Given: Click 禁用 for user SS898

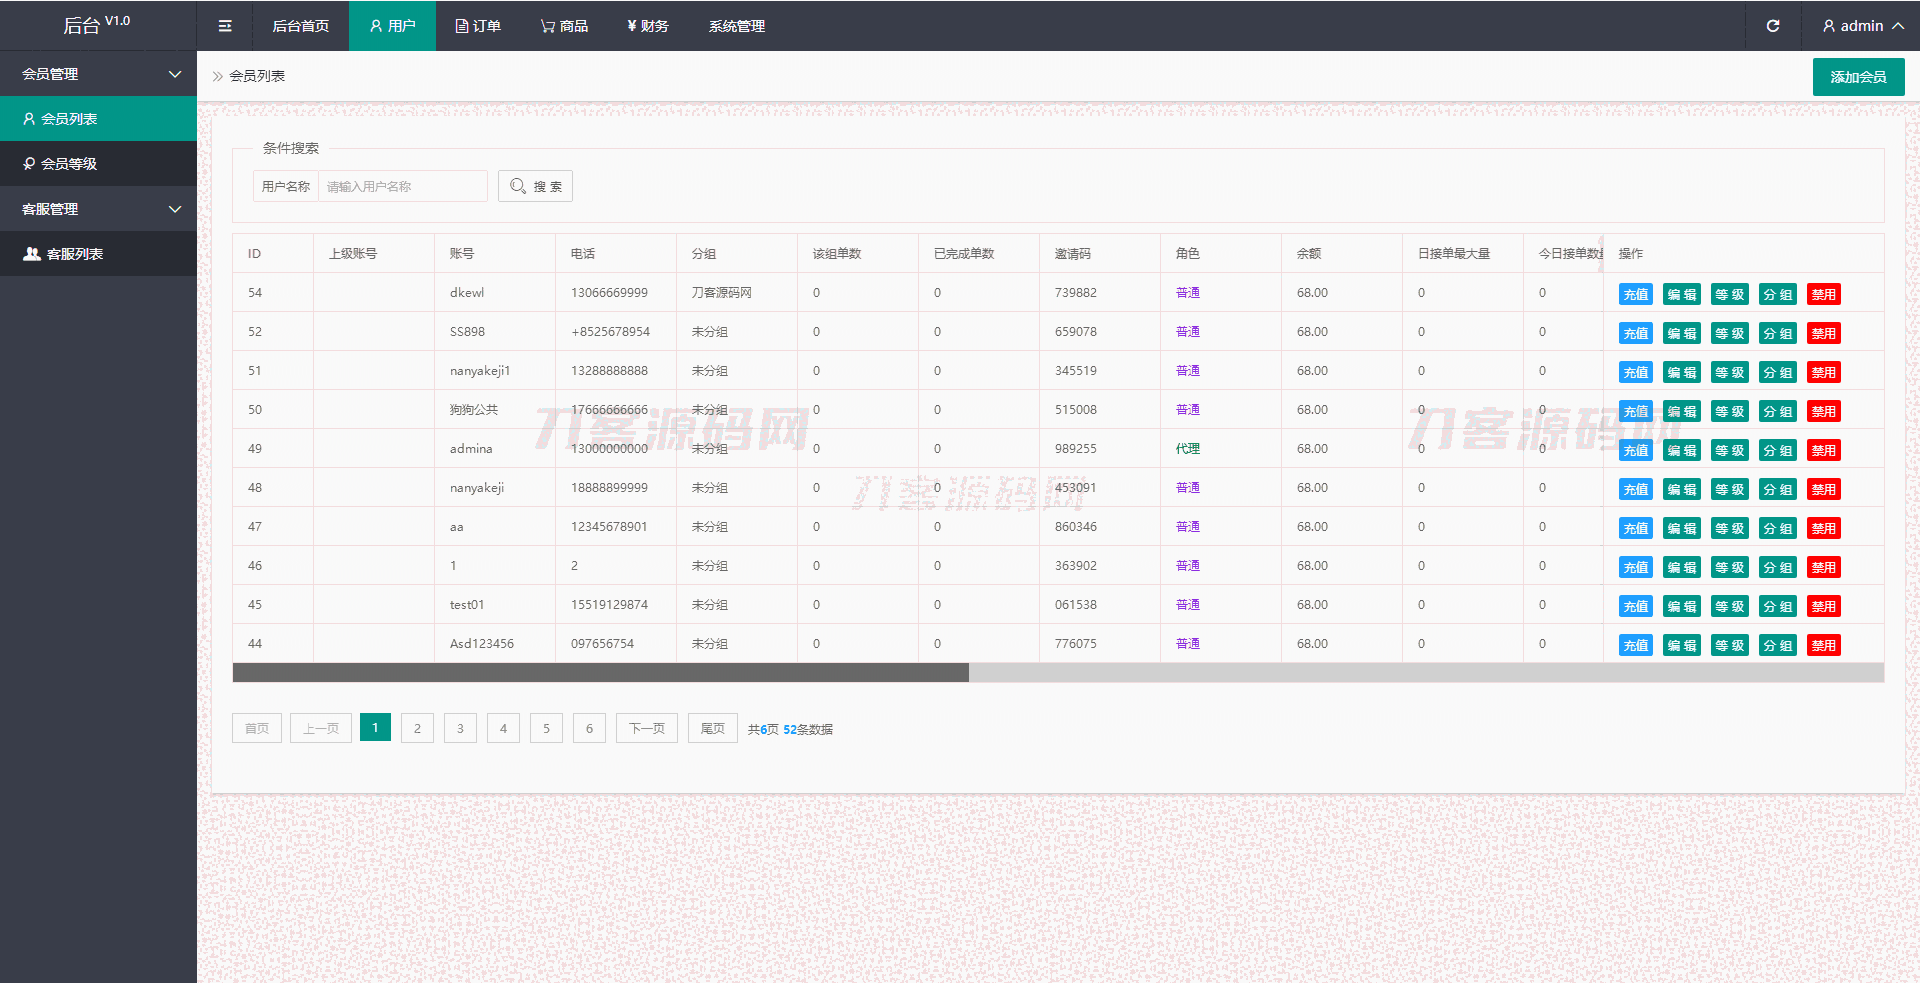Looking at the screenshot, I should 1823,333.
